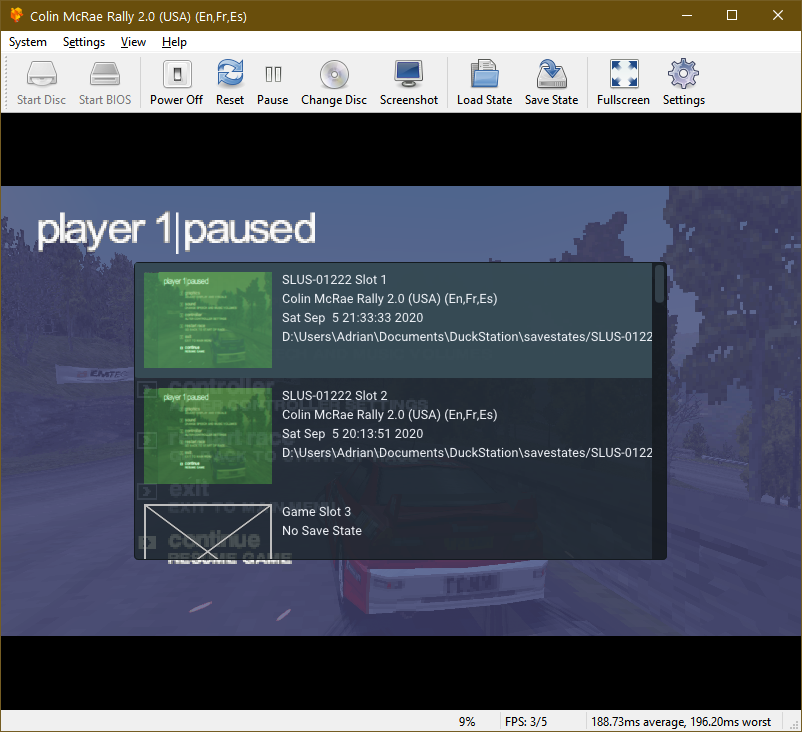Minimize the DuckStation window
The height and width of the screenshot is (732, 802).
(x=687, y=15)
